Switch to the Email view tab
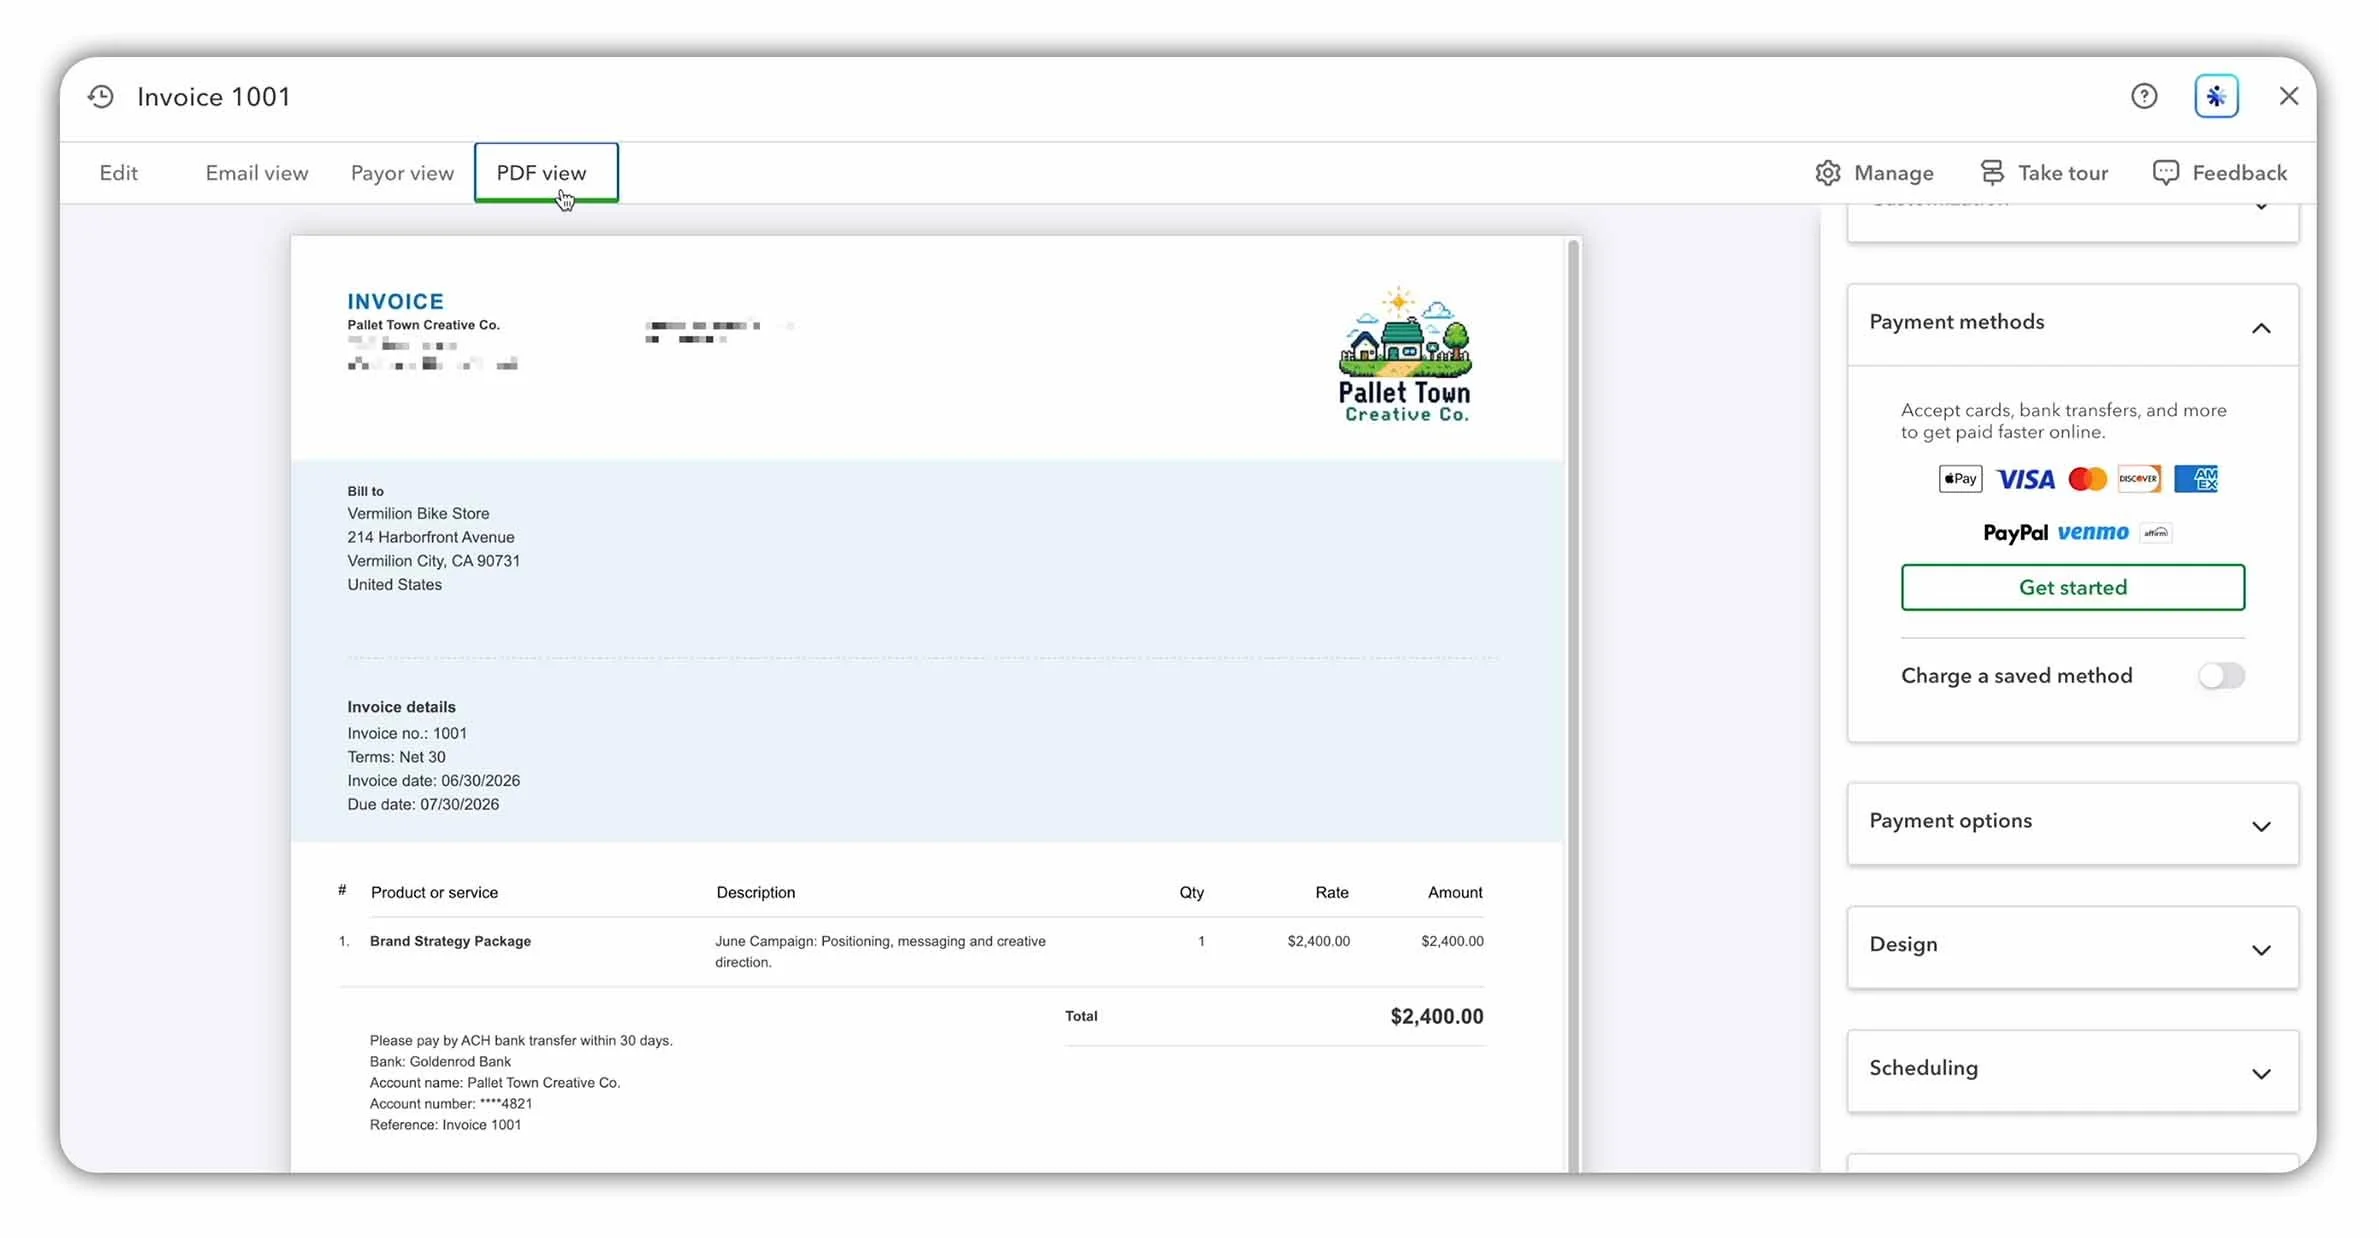 257,173
